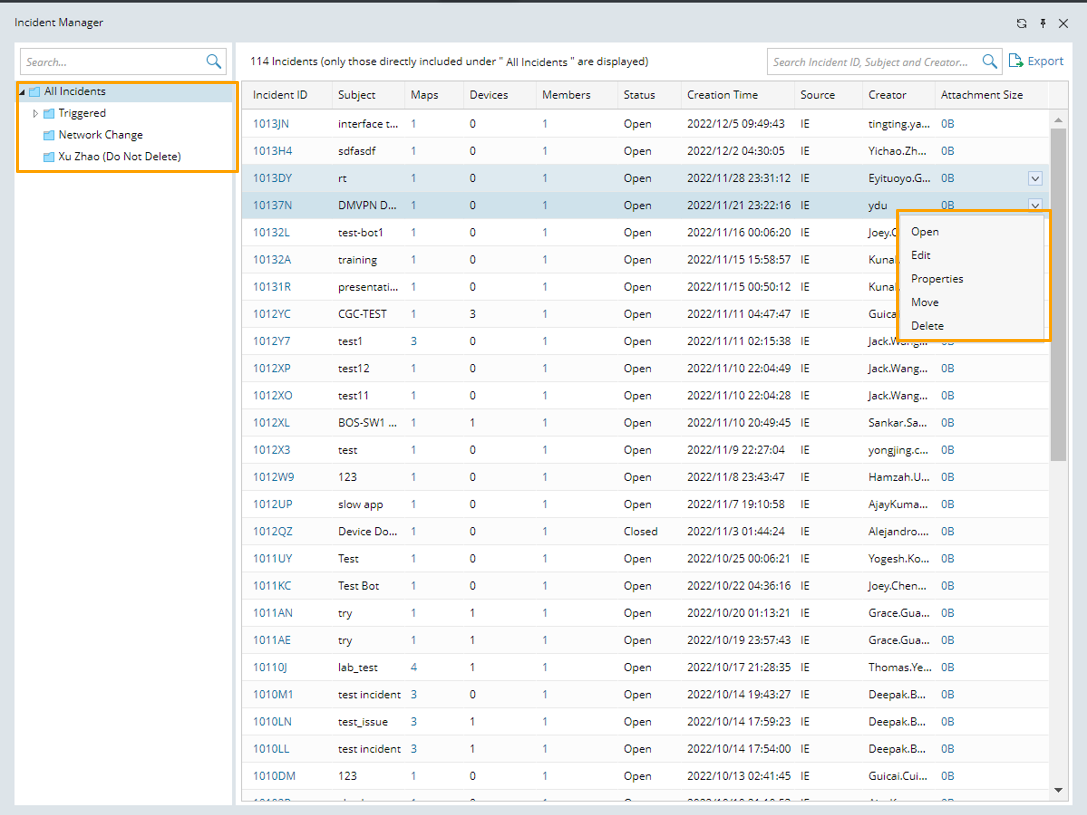Click the Triggered folder icon
The height and width of the screenshot is (815, 1087).
click(x=48, y=114)
